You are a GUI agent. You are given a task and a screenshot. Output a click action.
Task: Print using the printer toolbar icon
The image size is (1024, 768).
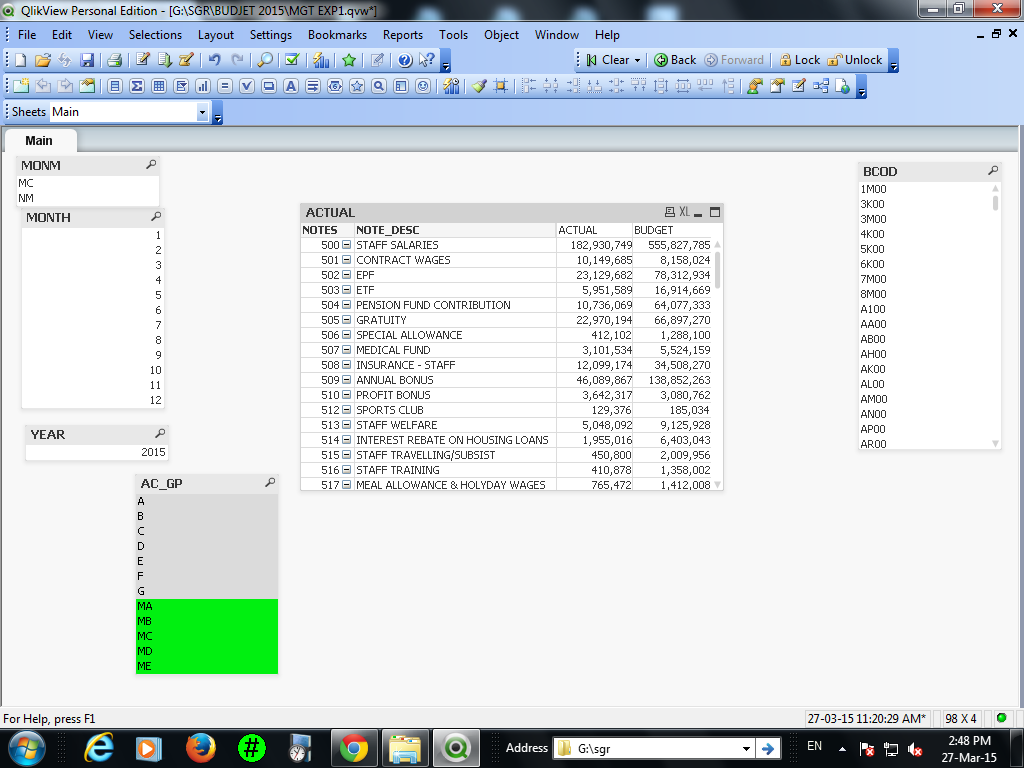click(114, 60)
